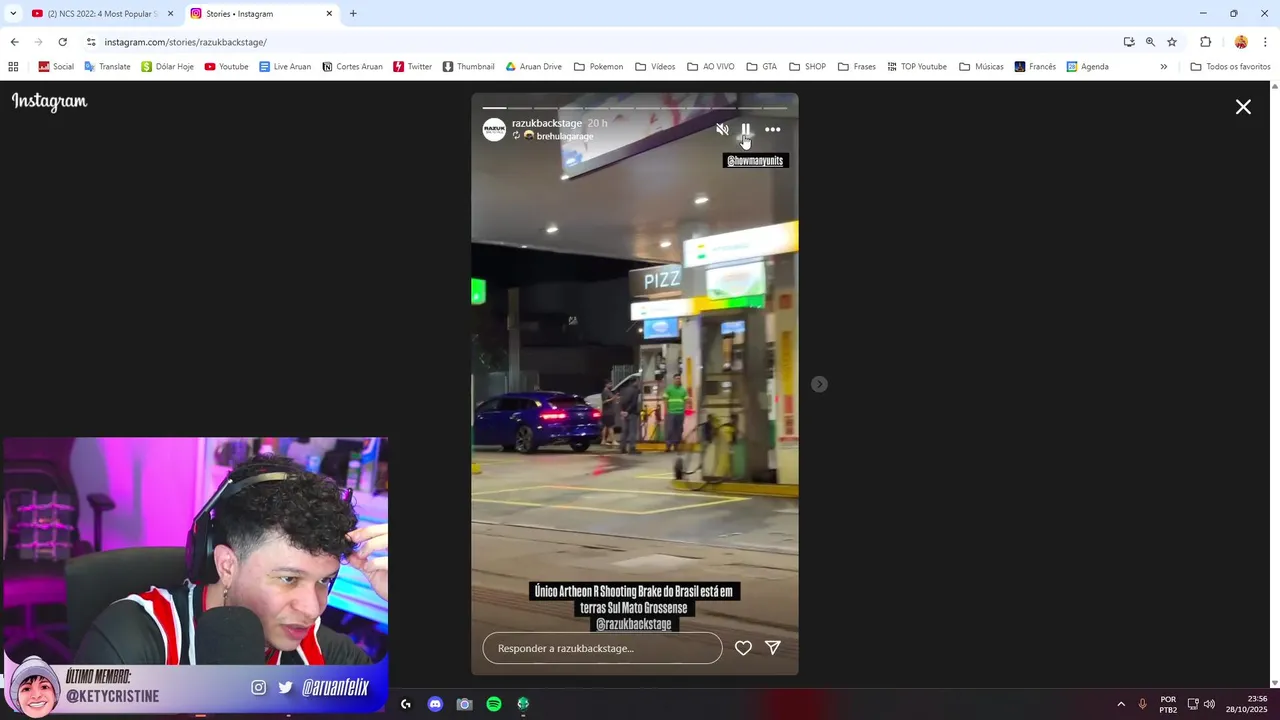
Task: Click the address bar URL
Action: click(186, 42)
